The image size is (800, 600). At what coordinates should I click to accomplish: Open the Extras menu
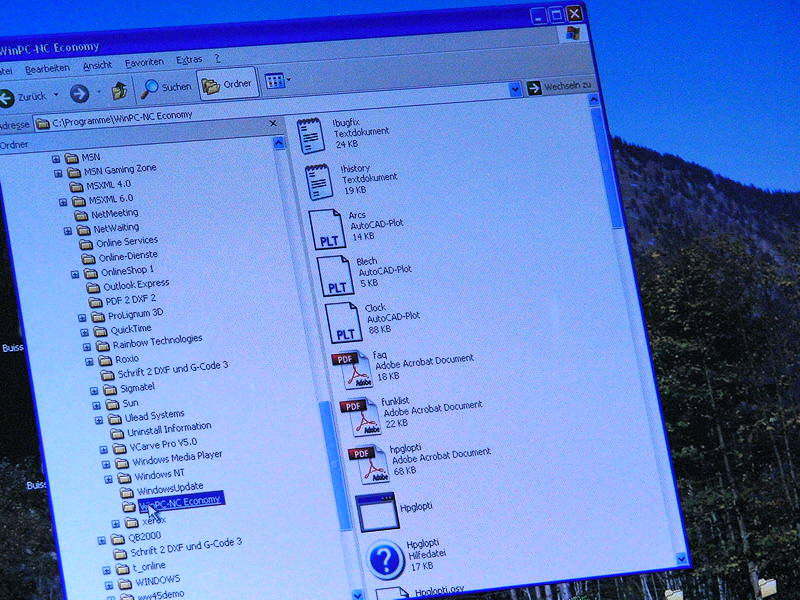(189, 60)
